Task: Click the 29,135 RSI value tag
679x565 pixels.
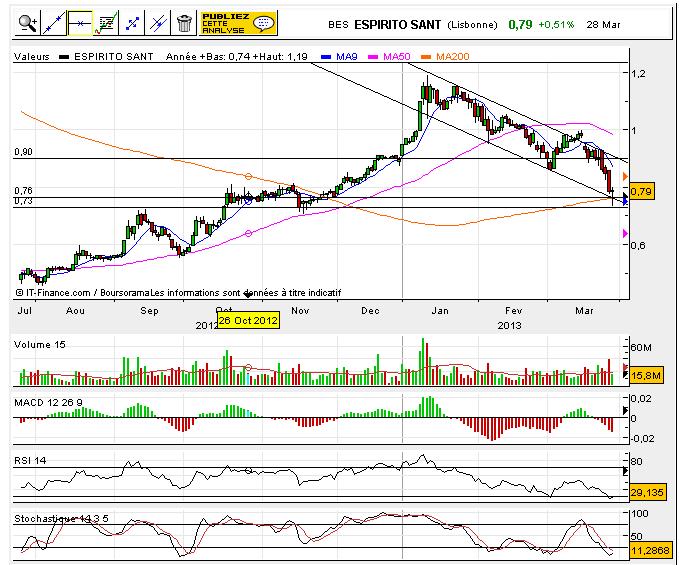Action: 647,492
